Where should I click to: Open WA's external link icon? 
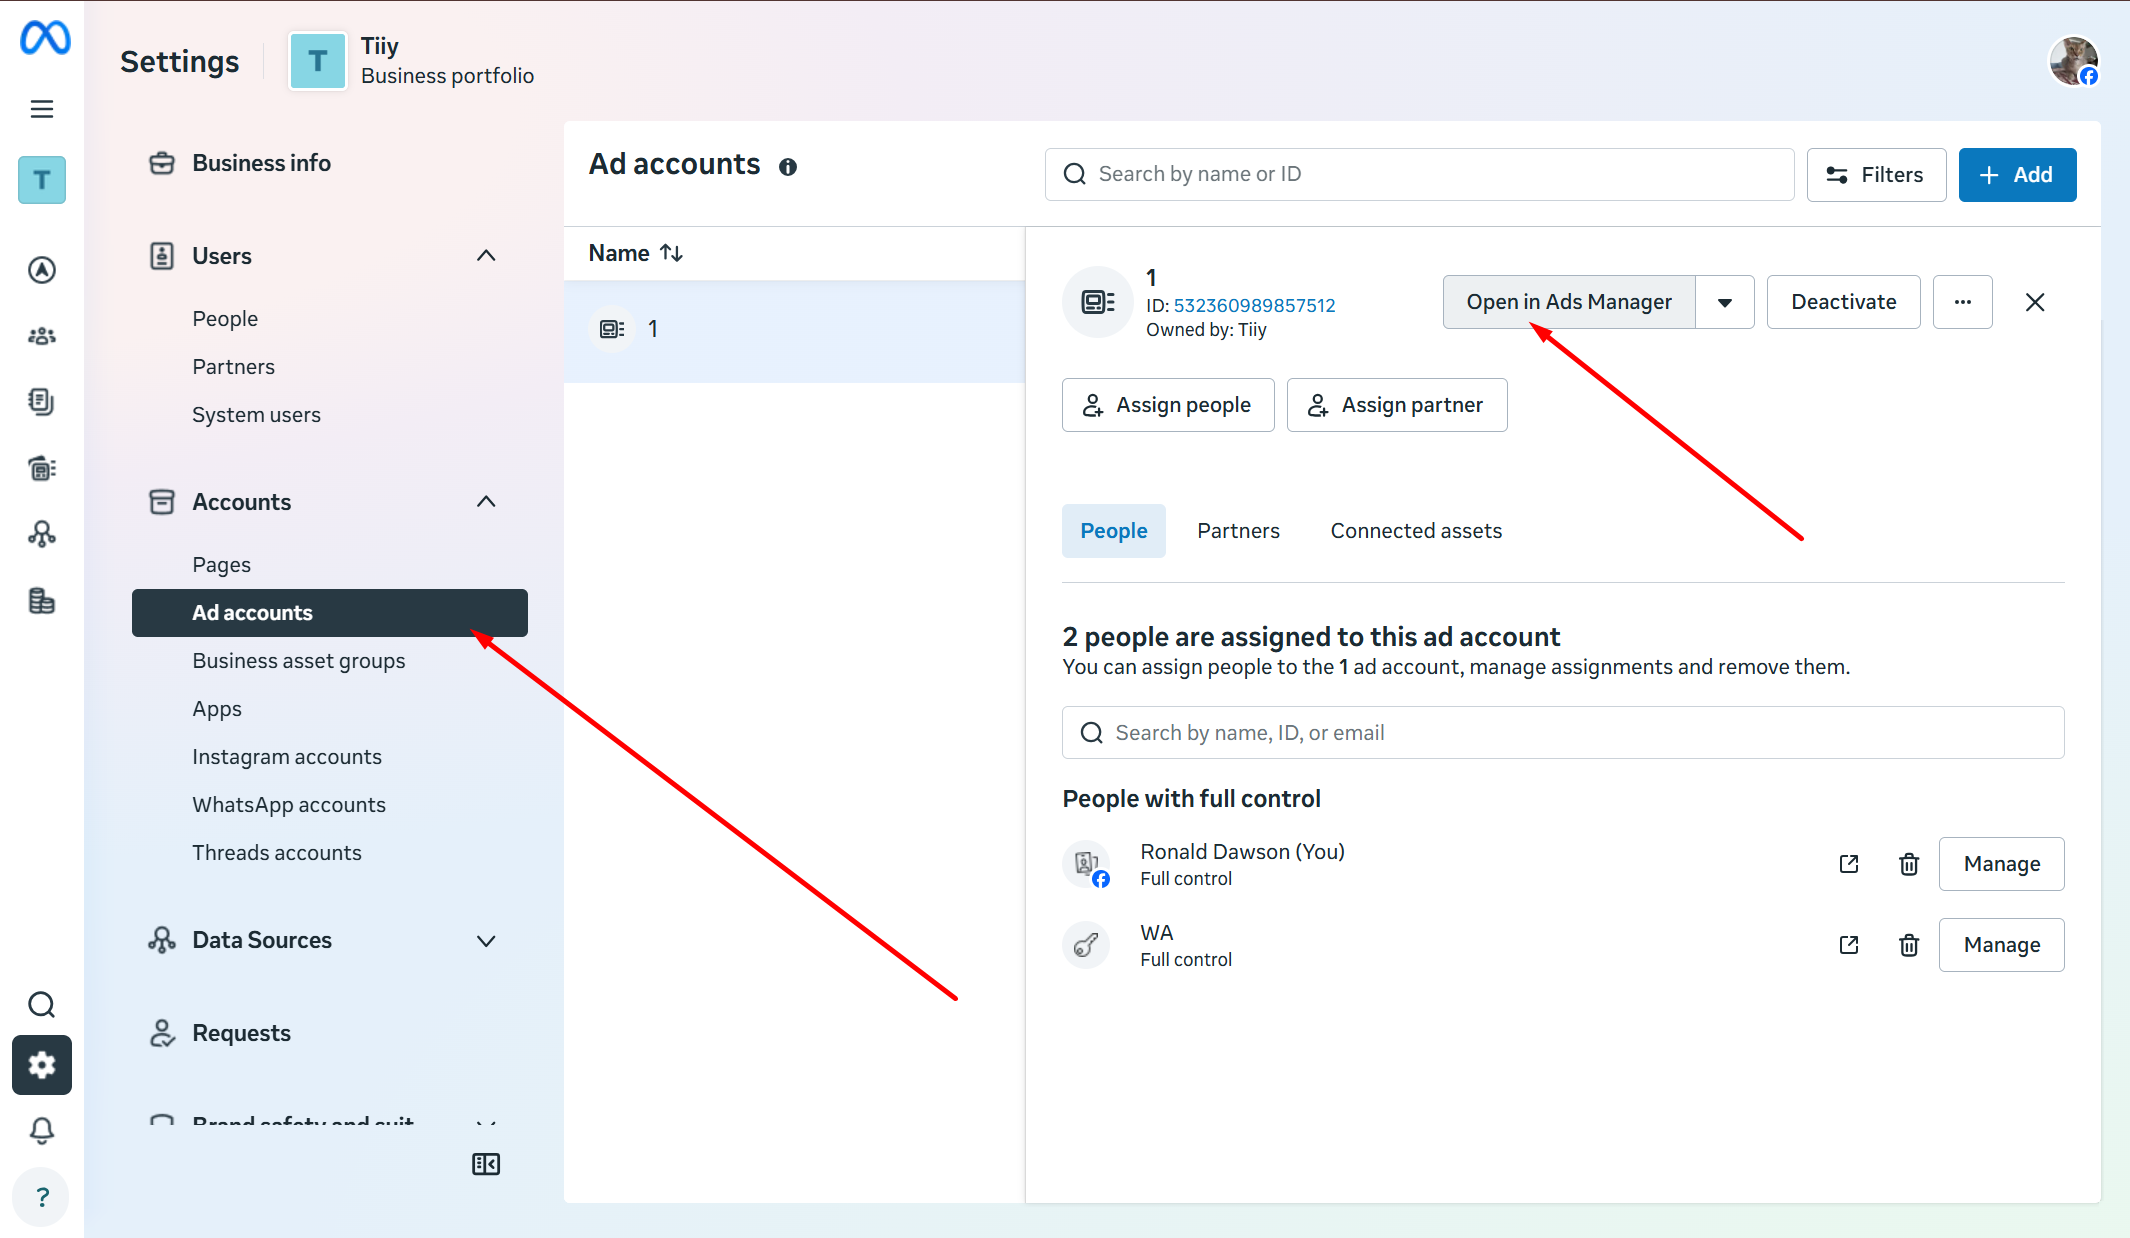(1849, 945)
